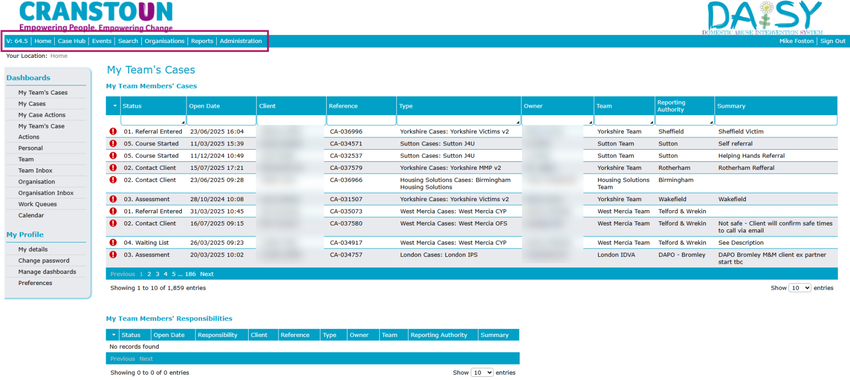This screenshot has width=850, height=380.
Task: Click red warning icon on London IPS row
Action: click(113, 255)
